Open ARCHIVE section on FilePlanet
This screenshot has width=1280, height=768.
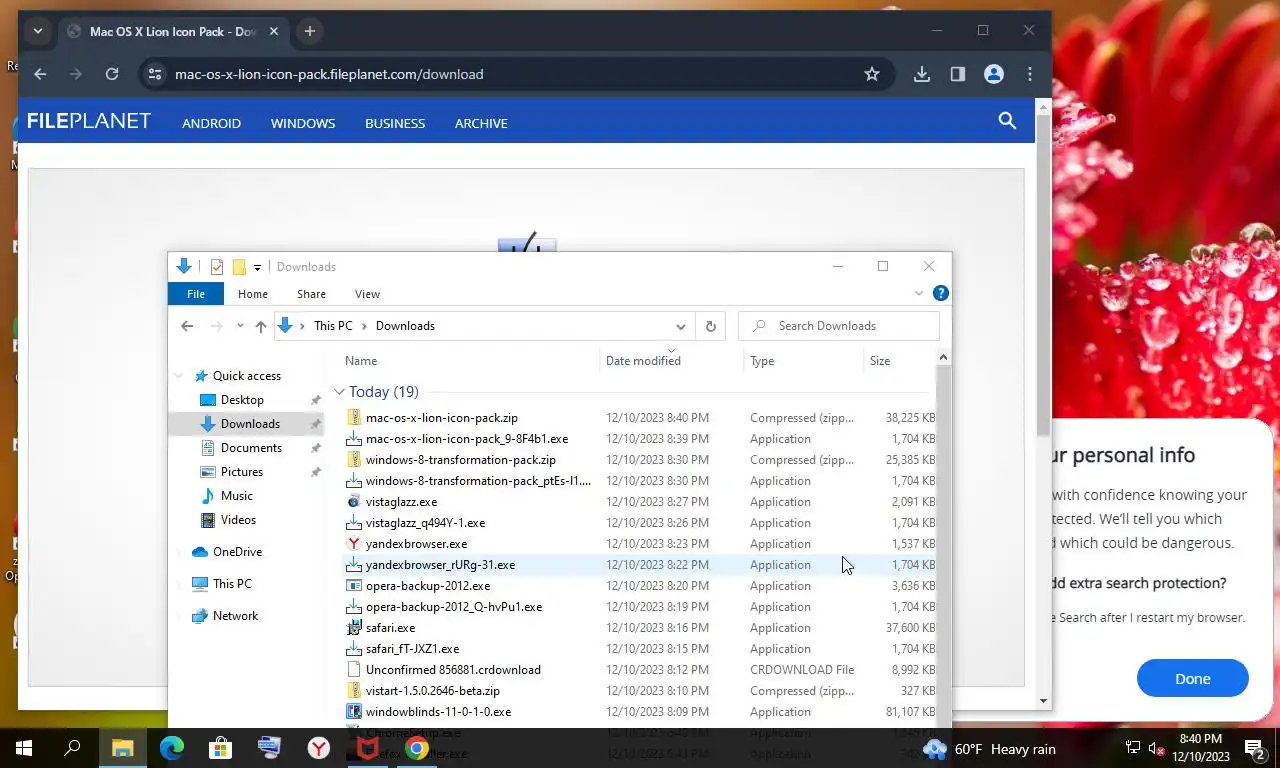481,123
